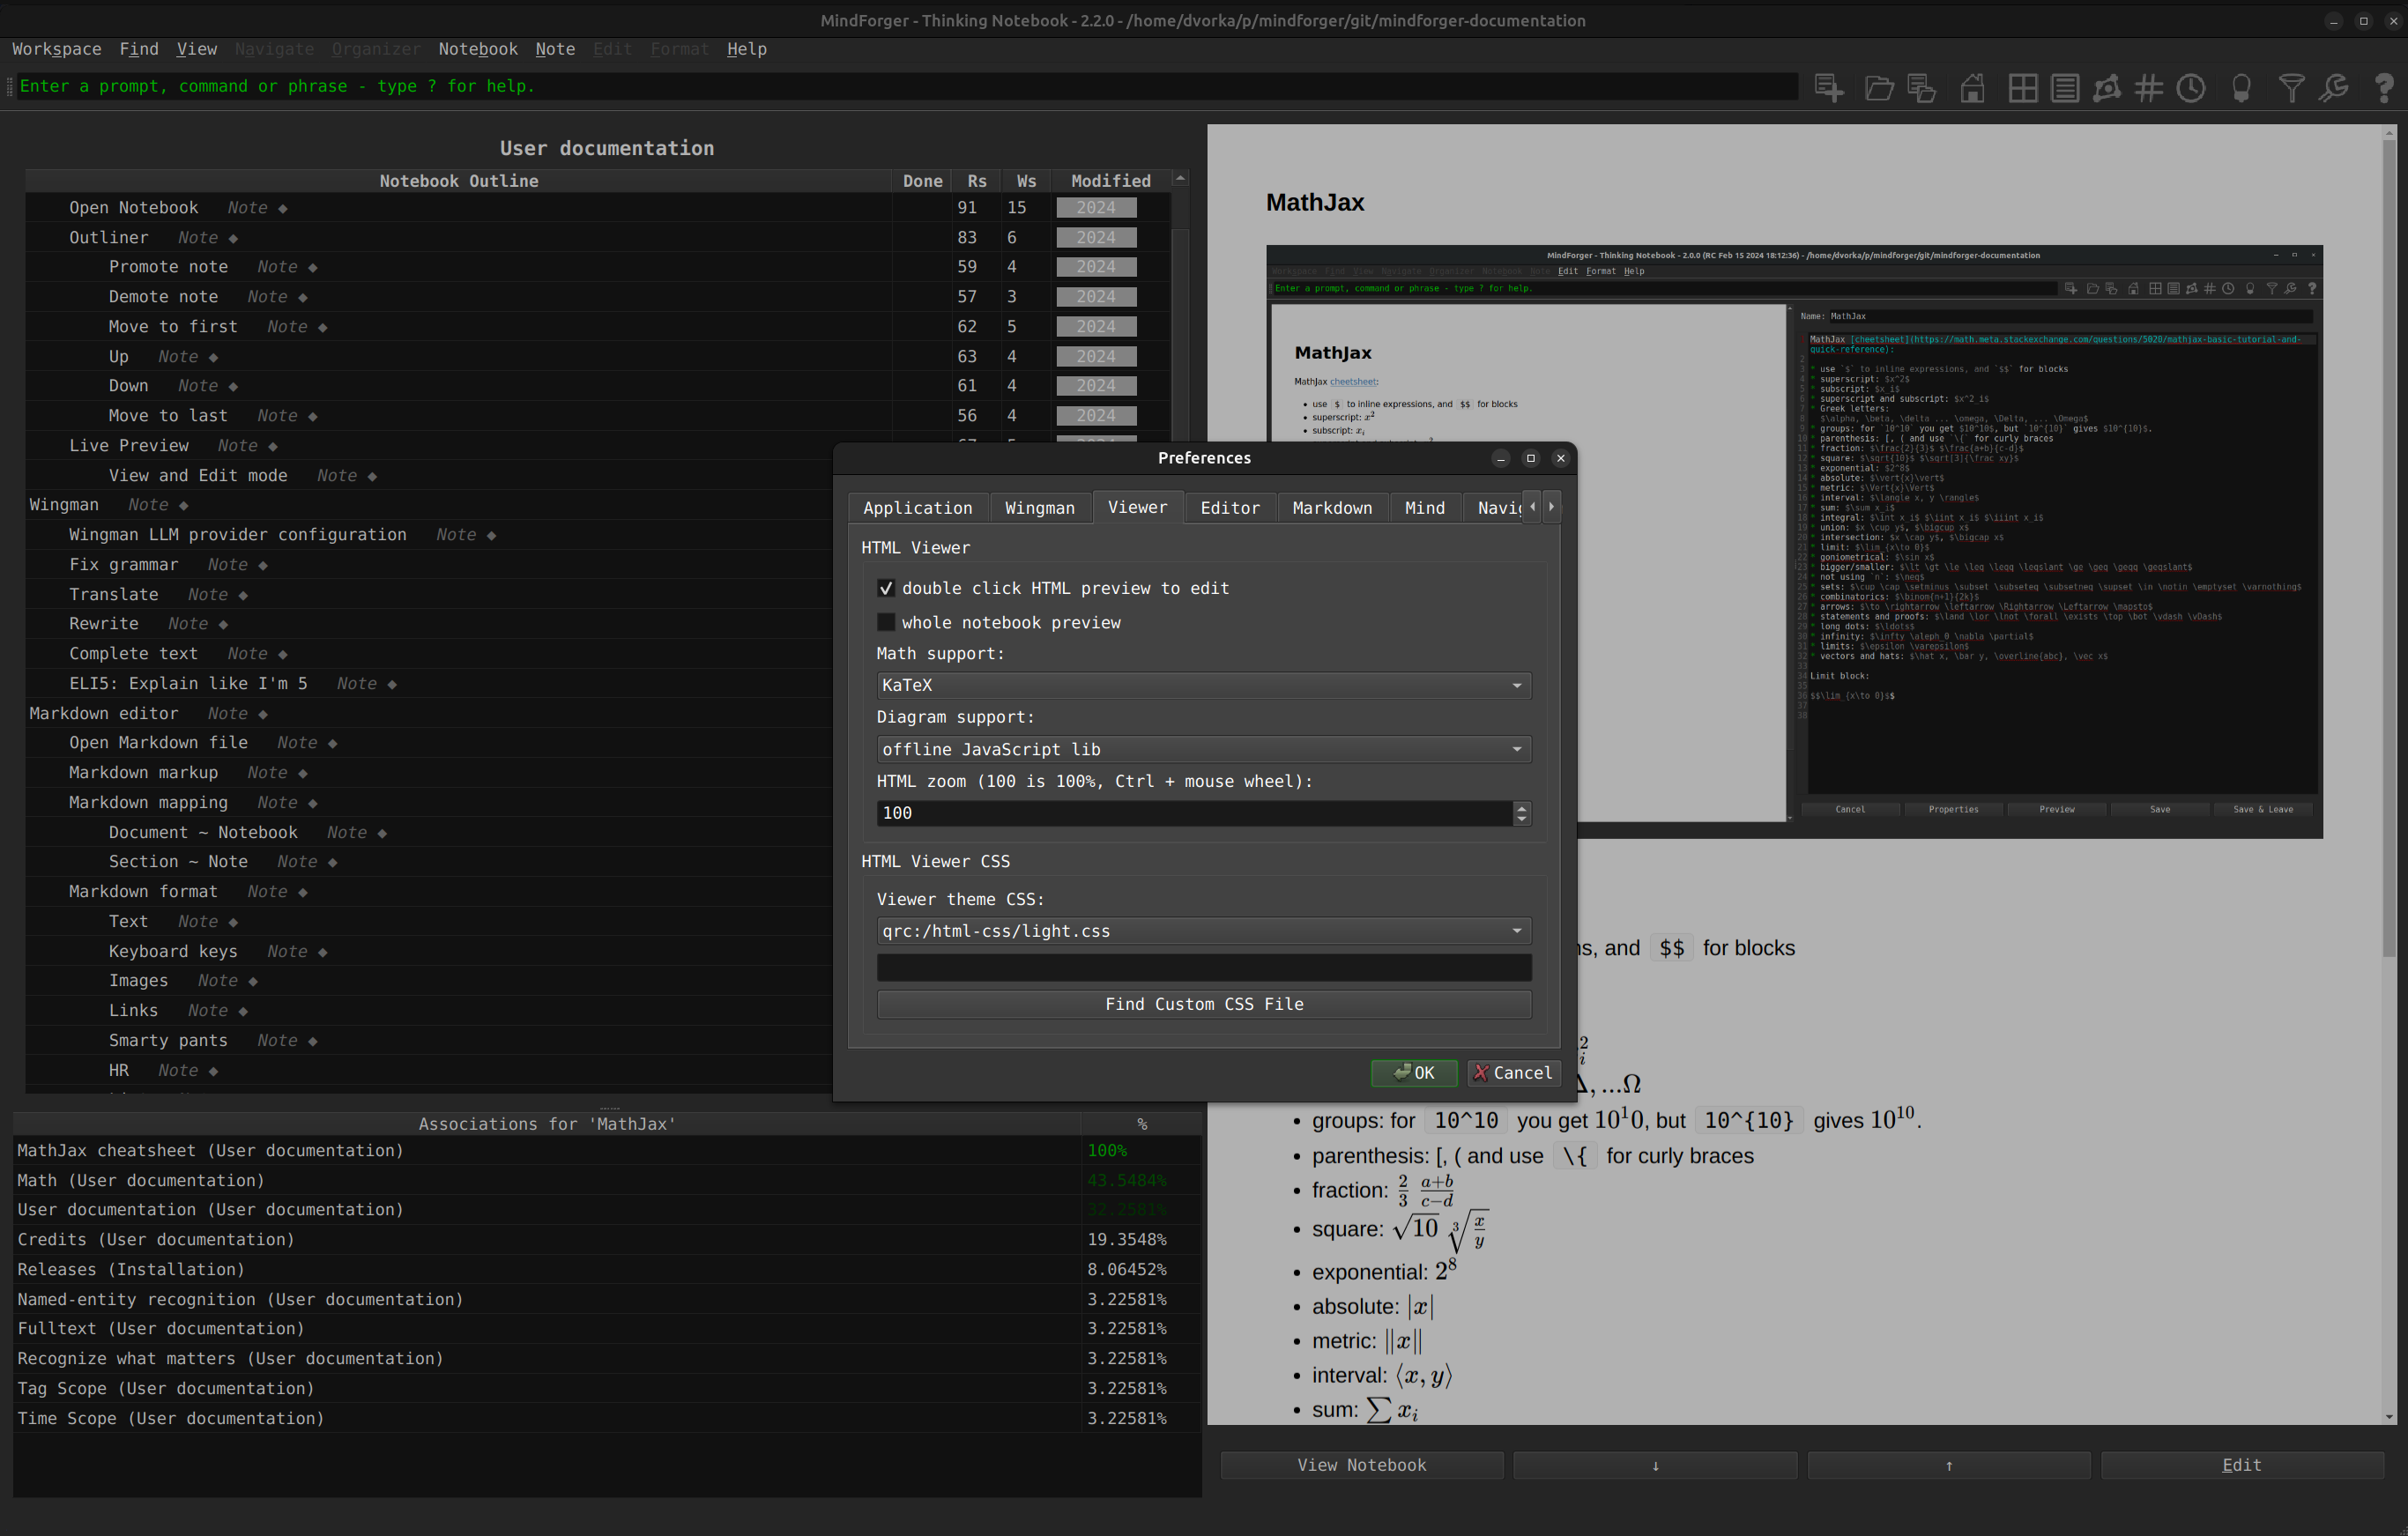Click the up arrow note navigation button
Image resolution: width=2408 pixels, height=1536 pixels.
coord(1948,1465)
